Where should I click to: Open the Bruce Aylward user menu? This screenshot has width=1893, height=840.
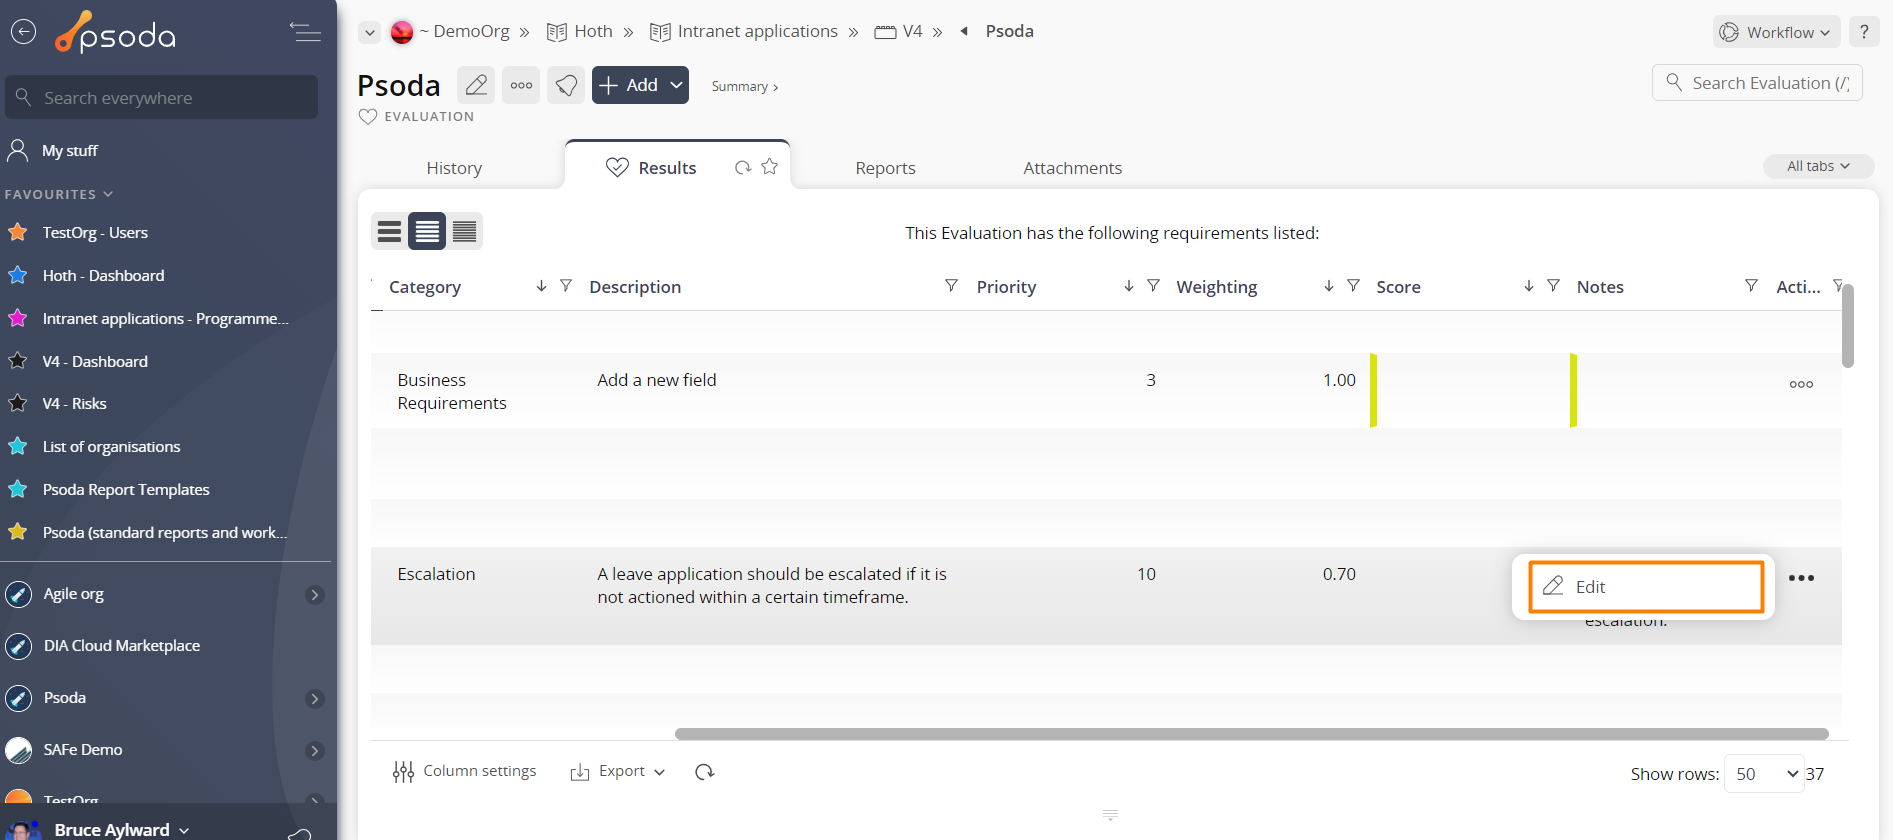pyautogui.click(x=121, y=829)
